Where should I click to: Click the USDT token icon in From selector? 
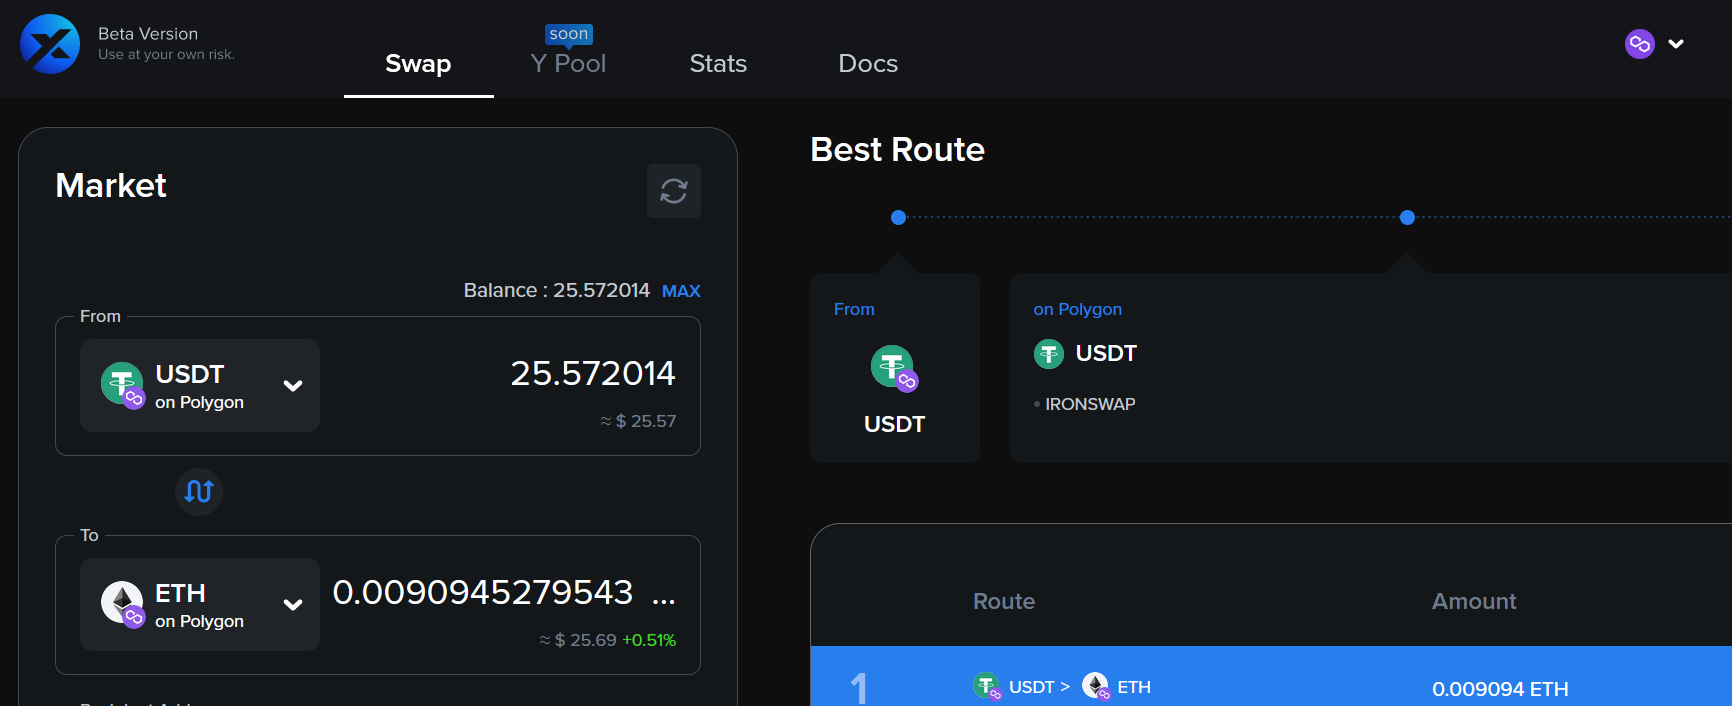123,385
